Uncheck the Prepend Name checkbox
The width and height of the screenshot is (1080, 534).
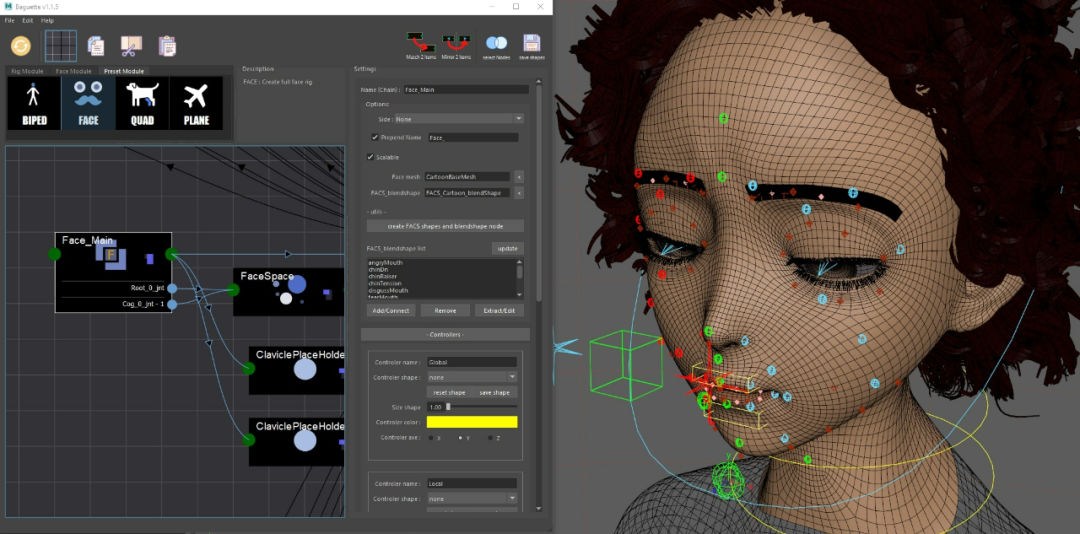pyautogui.click(x=375, y=137)
